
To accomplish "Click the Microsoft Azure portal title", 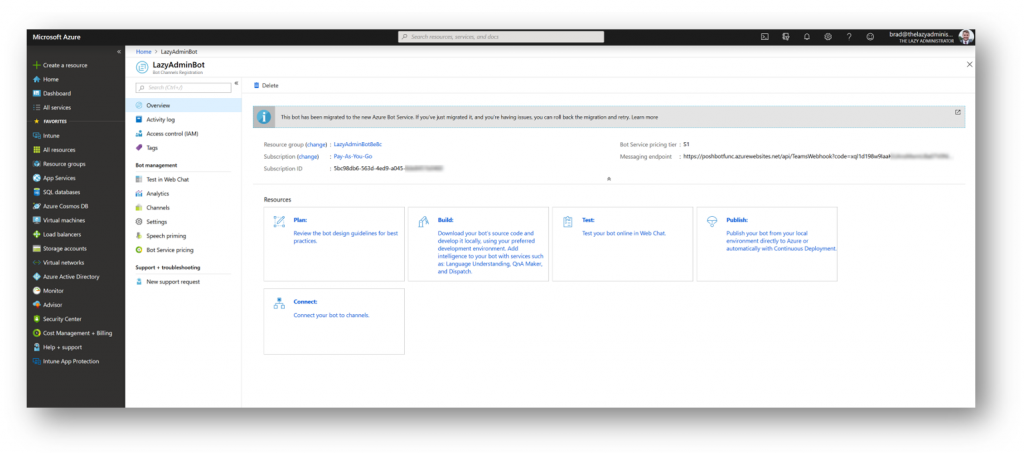I will (57, 37).
